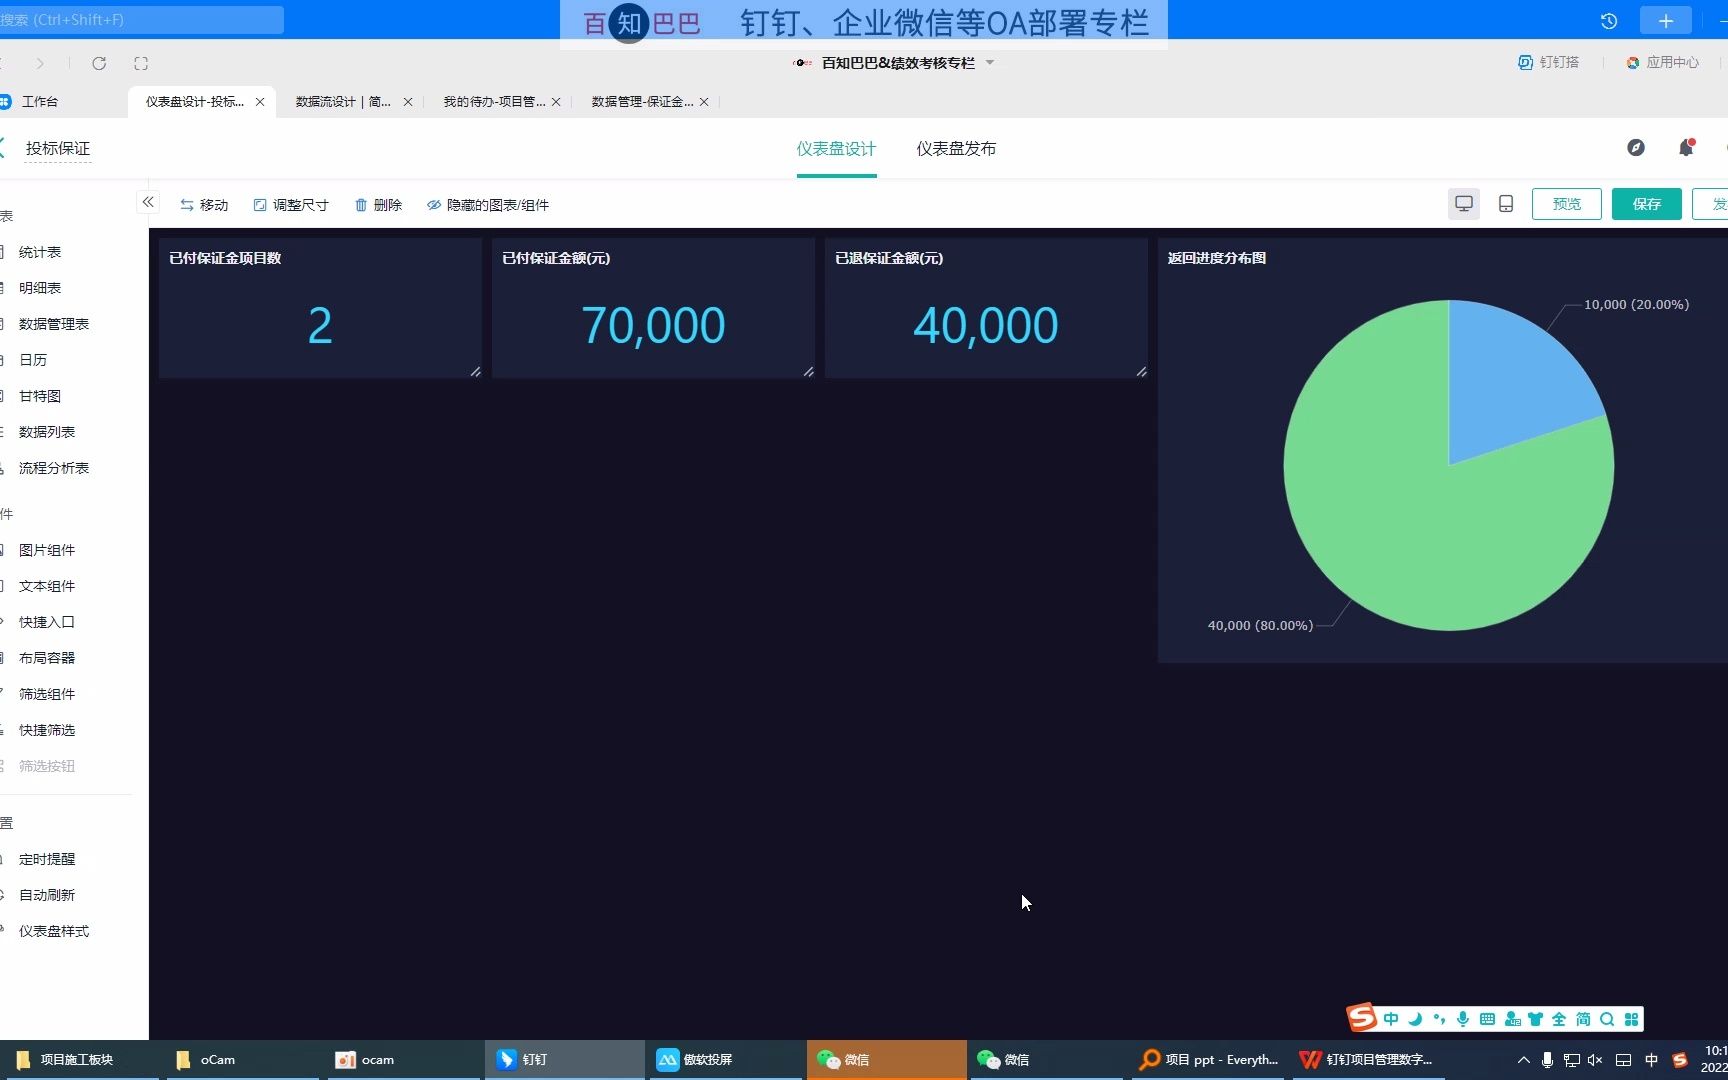
Task: Click the Sogou input microphone icon
Action: [x=1463, y=1019]
